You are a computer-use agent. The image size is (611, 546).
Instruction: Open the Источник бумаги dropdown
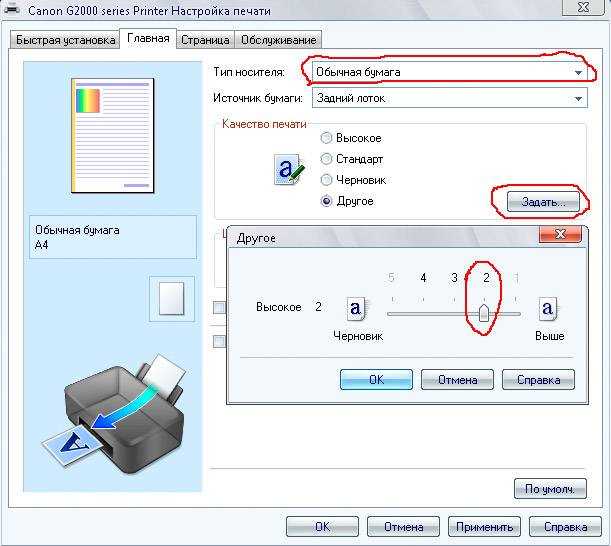[x=449, y=98]
